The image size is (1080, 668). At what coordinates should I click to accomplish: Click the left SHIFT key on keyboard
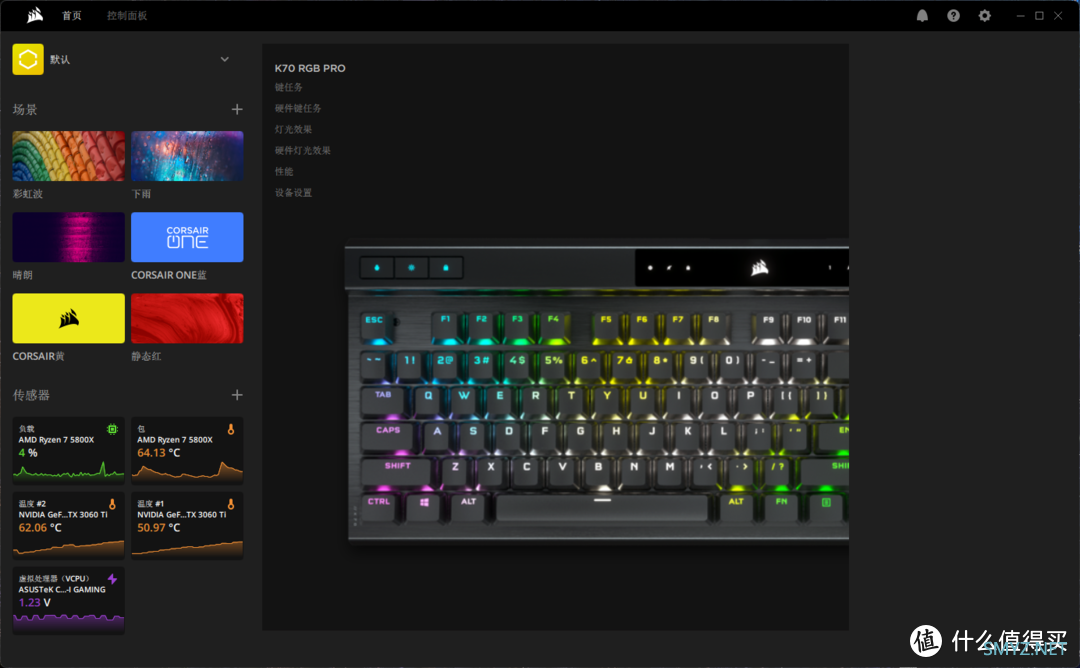click(x=397, y=471)
